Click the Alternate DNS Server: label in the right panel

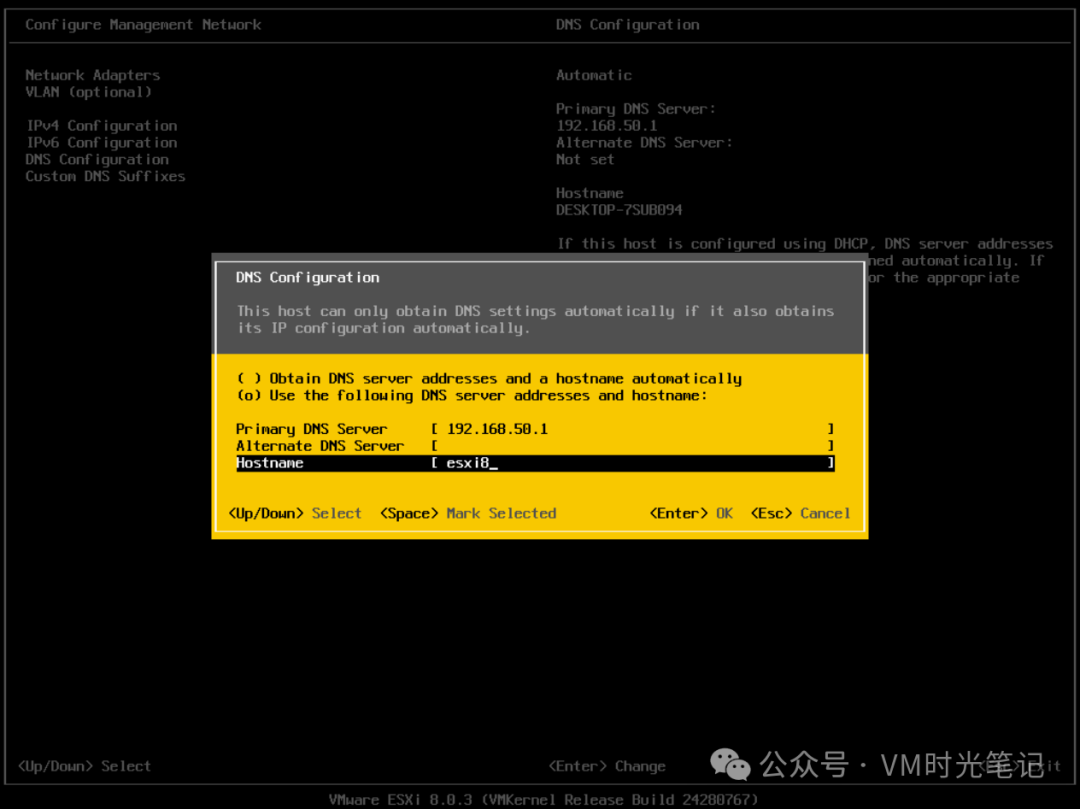[644, 143]
